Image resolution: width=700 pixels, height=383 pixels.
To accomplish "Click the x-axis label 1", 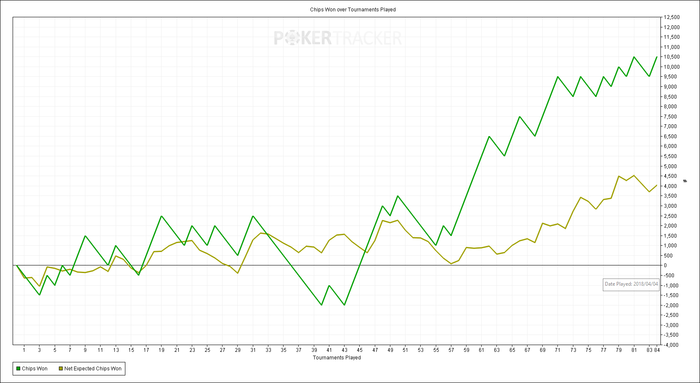I will coord(24,350).
